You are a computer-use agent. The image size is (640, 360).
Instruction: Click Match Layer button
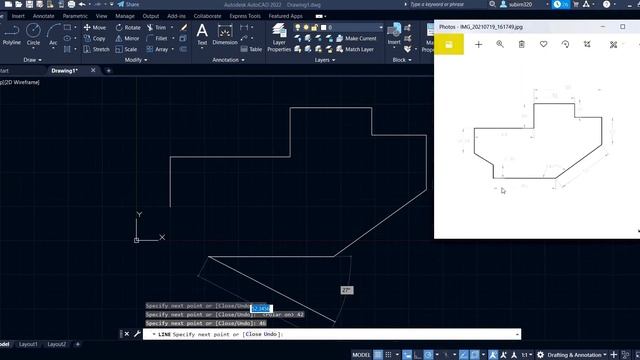coord(355,49)
